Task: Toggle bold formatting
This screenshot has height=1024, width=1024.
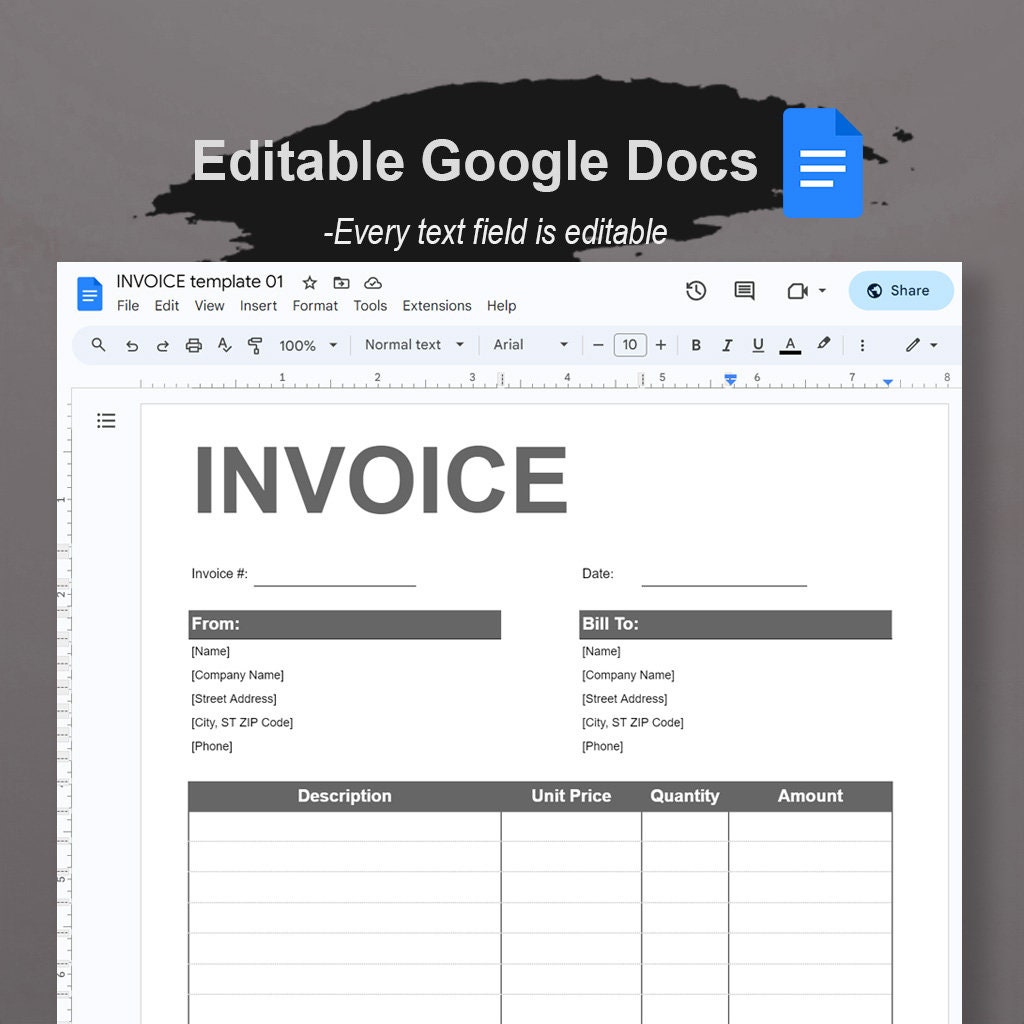Action: tap(696, 345)
